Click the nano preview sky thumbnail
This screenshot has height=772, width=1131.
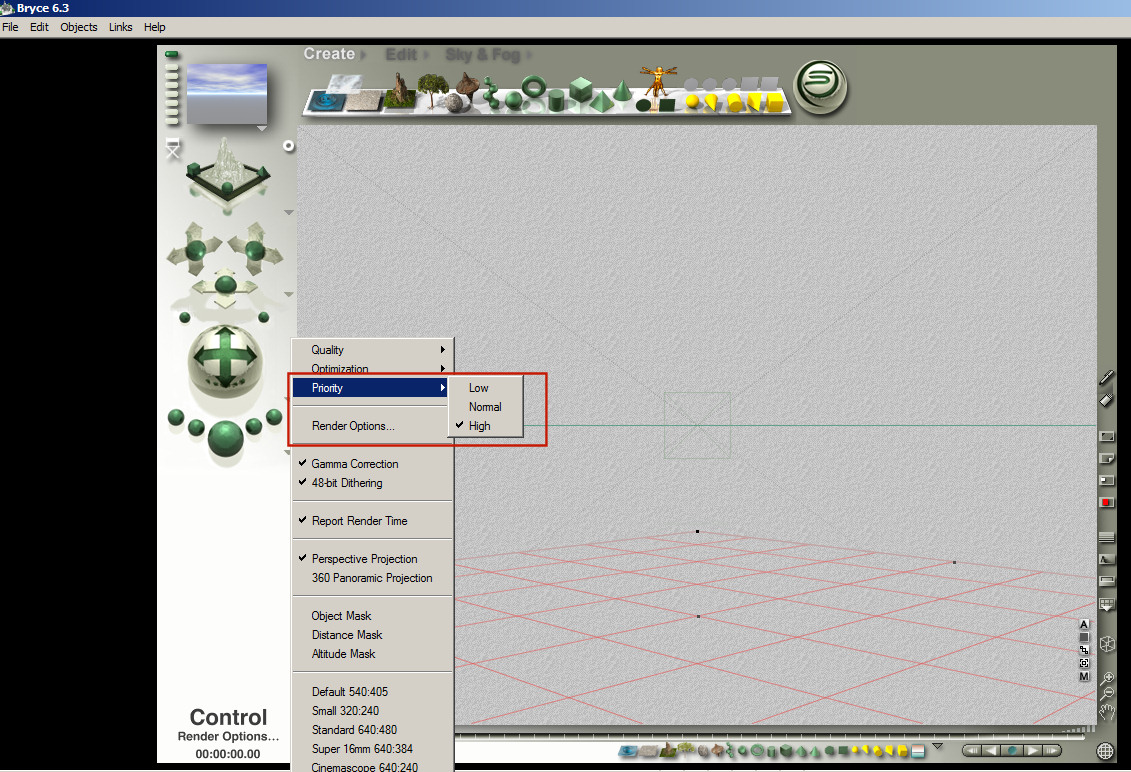[x=226, y=93]
